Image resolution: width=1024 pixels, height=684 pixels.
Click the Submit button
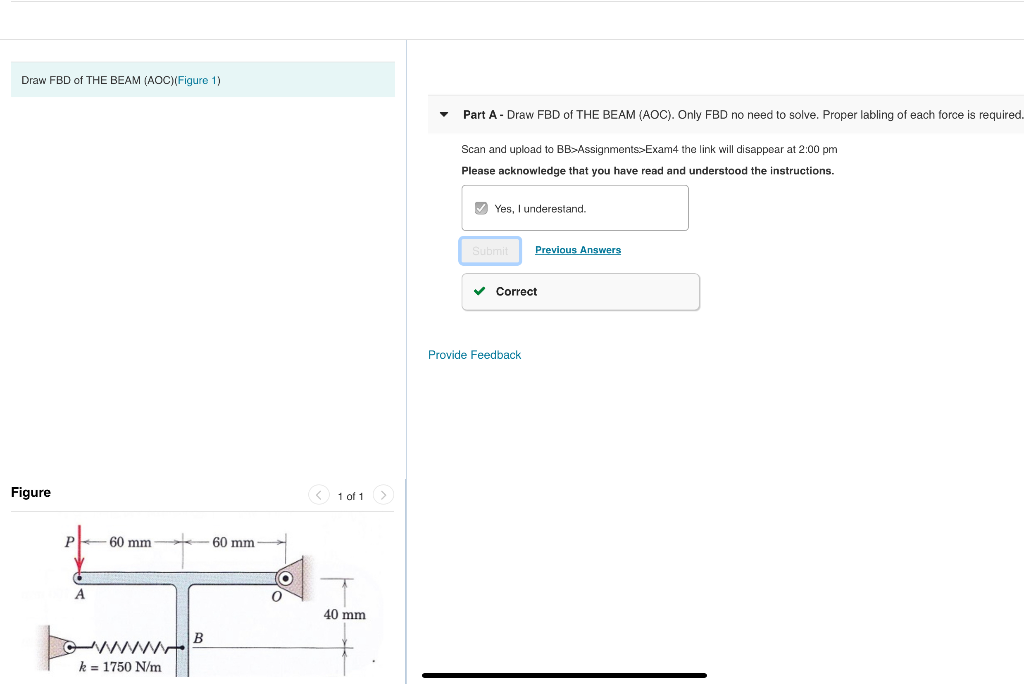(490, 250)
